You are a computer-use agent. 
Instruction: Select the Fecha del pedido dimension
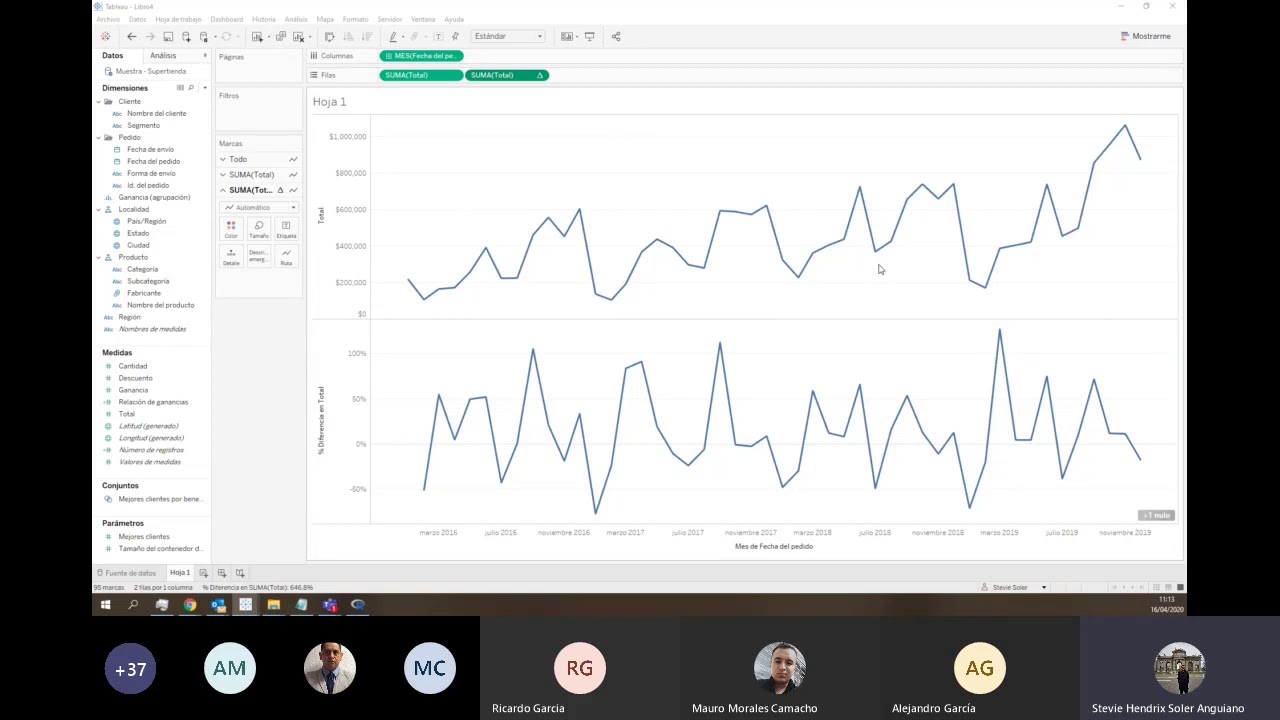pos(153,161)
